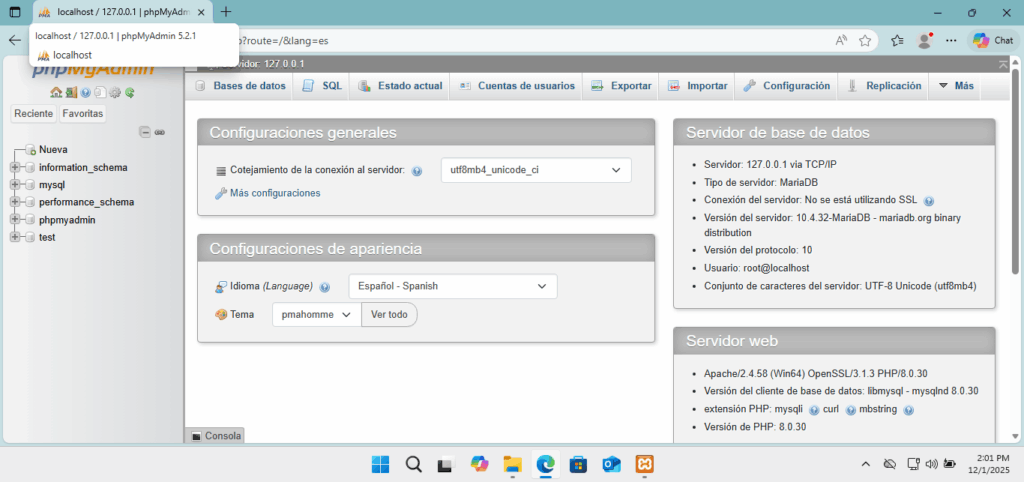Open the browser favorites list icon
This screenshot has height=482, width=1024.
pos(897,40)
